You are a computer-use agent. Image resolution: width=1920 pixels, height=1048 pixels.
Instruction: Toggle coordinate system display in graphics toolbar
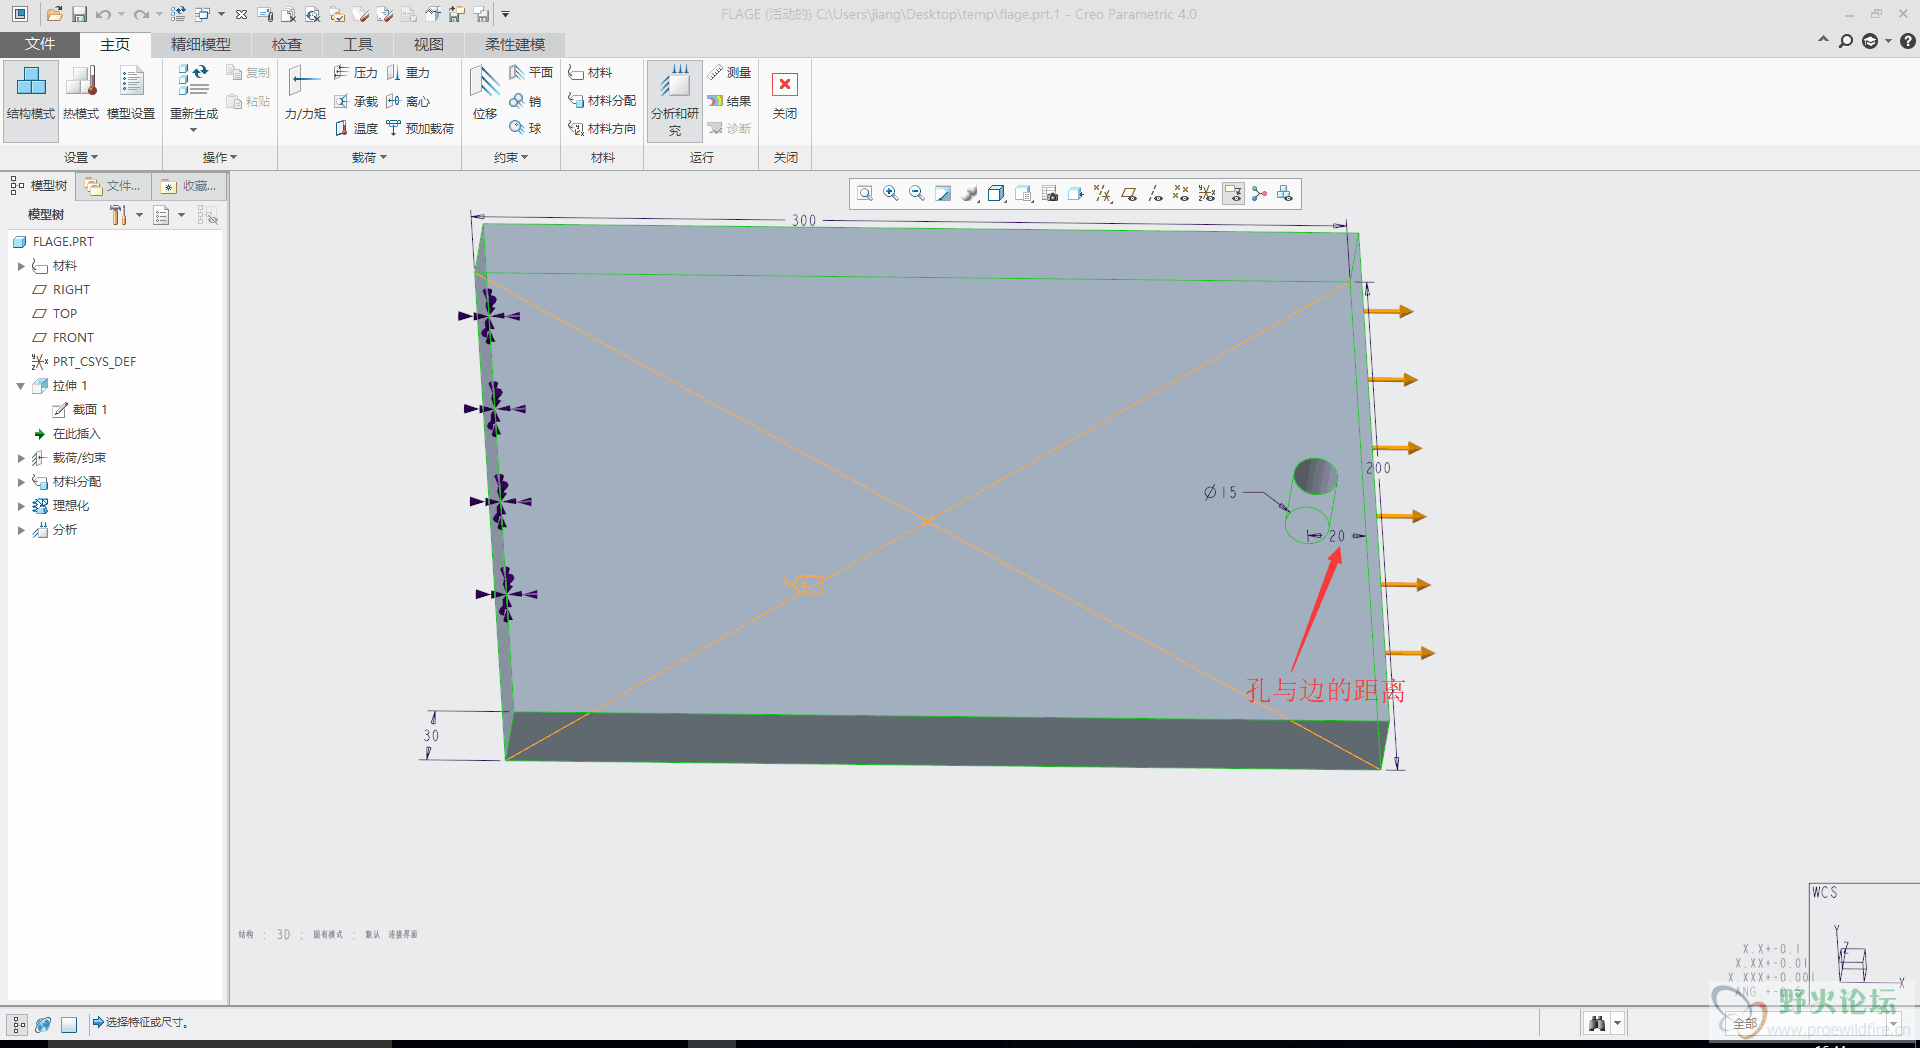click(1207, 194)
